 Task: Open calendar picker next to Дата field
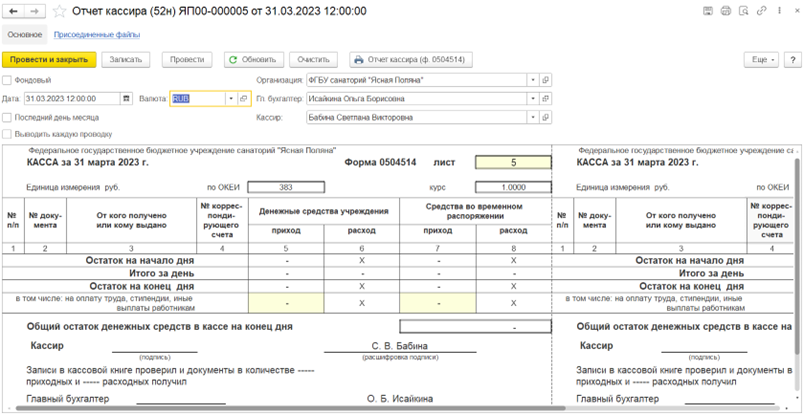click(x=125, y=99)
